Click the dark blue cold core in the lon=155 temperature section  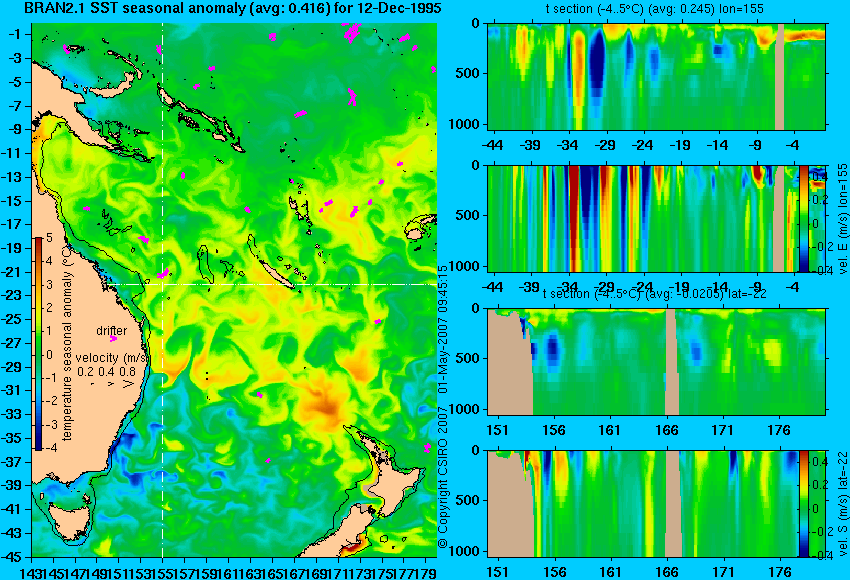597,61
